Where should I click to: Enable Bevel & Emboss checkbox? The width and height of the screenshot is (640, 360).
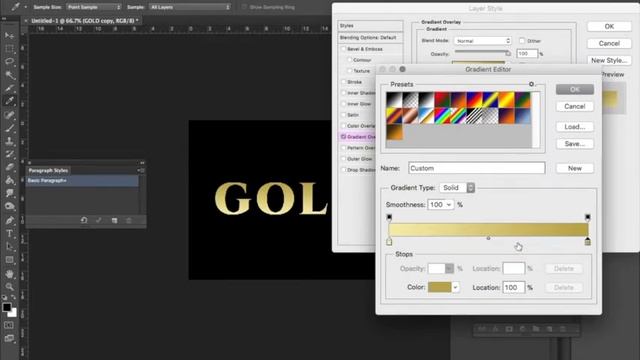coord(344,49)
